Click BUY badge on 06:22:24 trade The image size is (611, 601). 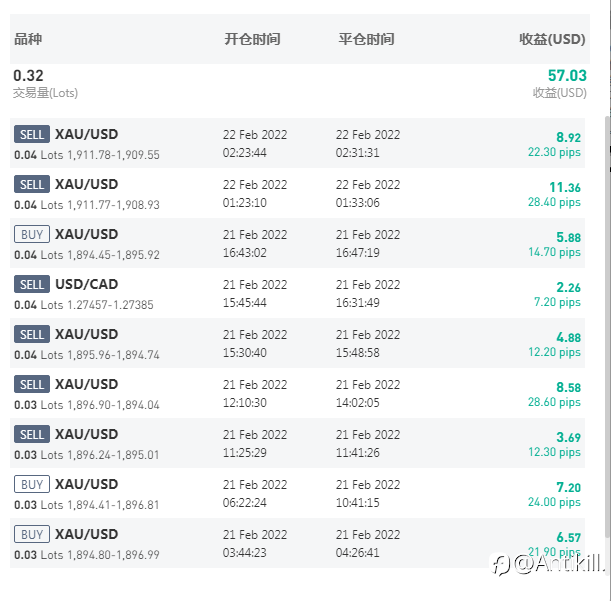tap(32, 484)
